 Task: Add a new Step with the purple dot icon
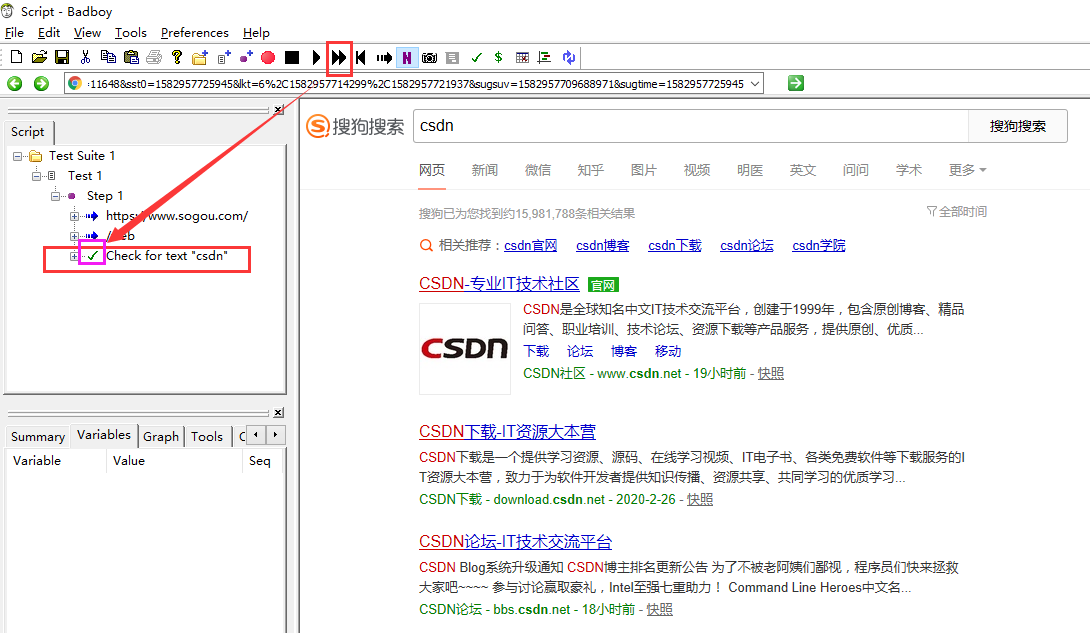pyautogui.click(x=246, y=58)
